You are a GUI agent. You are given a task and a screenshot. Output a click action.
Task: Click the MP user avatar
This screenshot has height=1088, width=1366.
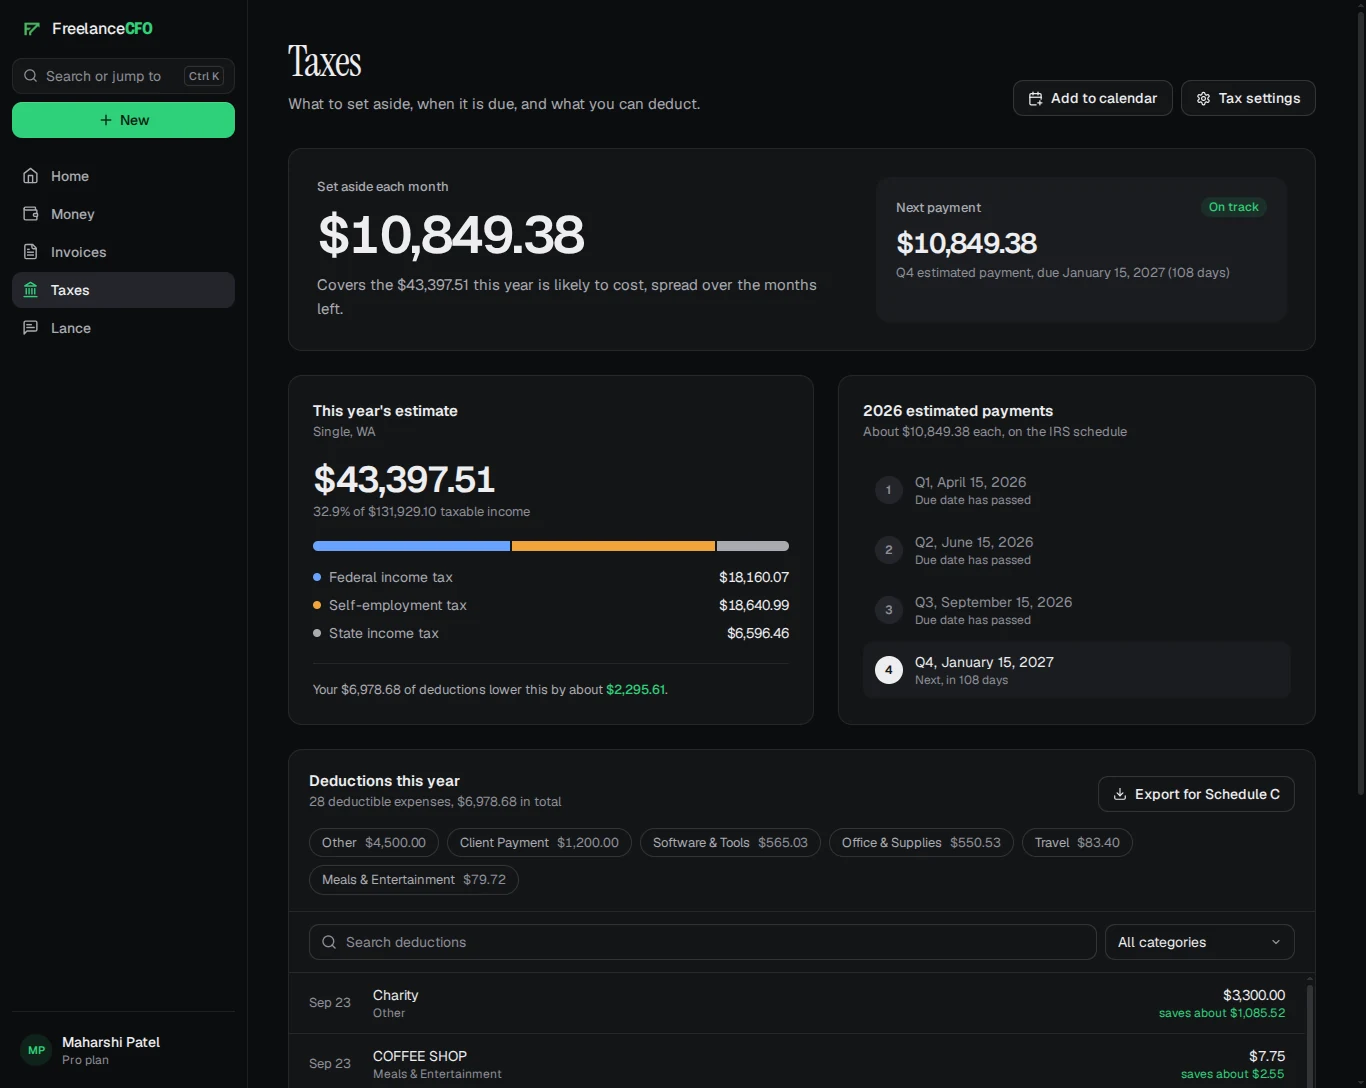tap(37, 1050)
